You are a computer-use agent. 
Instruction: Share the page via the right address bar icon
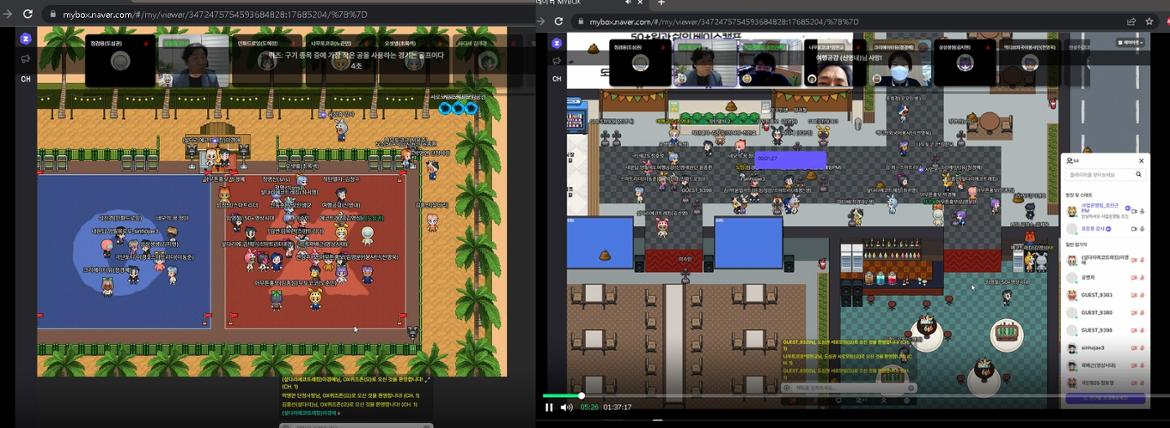click(x=1131, y=22)
